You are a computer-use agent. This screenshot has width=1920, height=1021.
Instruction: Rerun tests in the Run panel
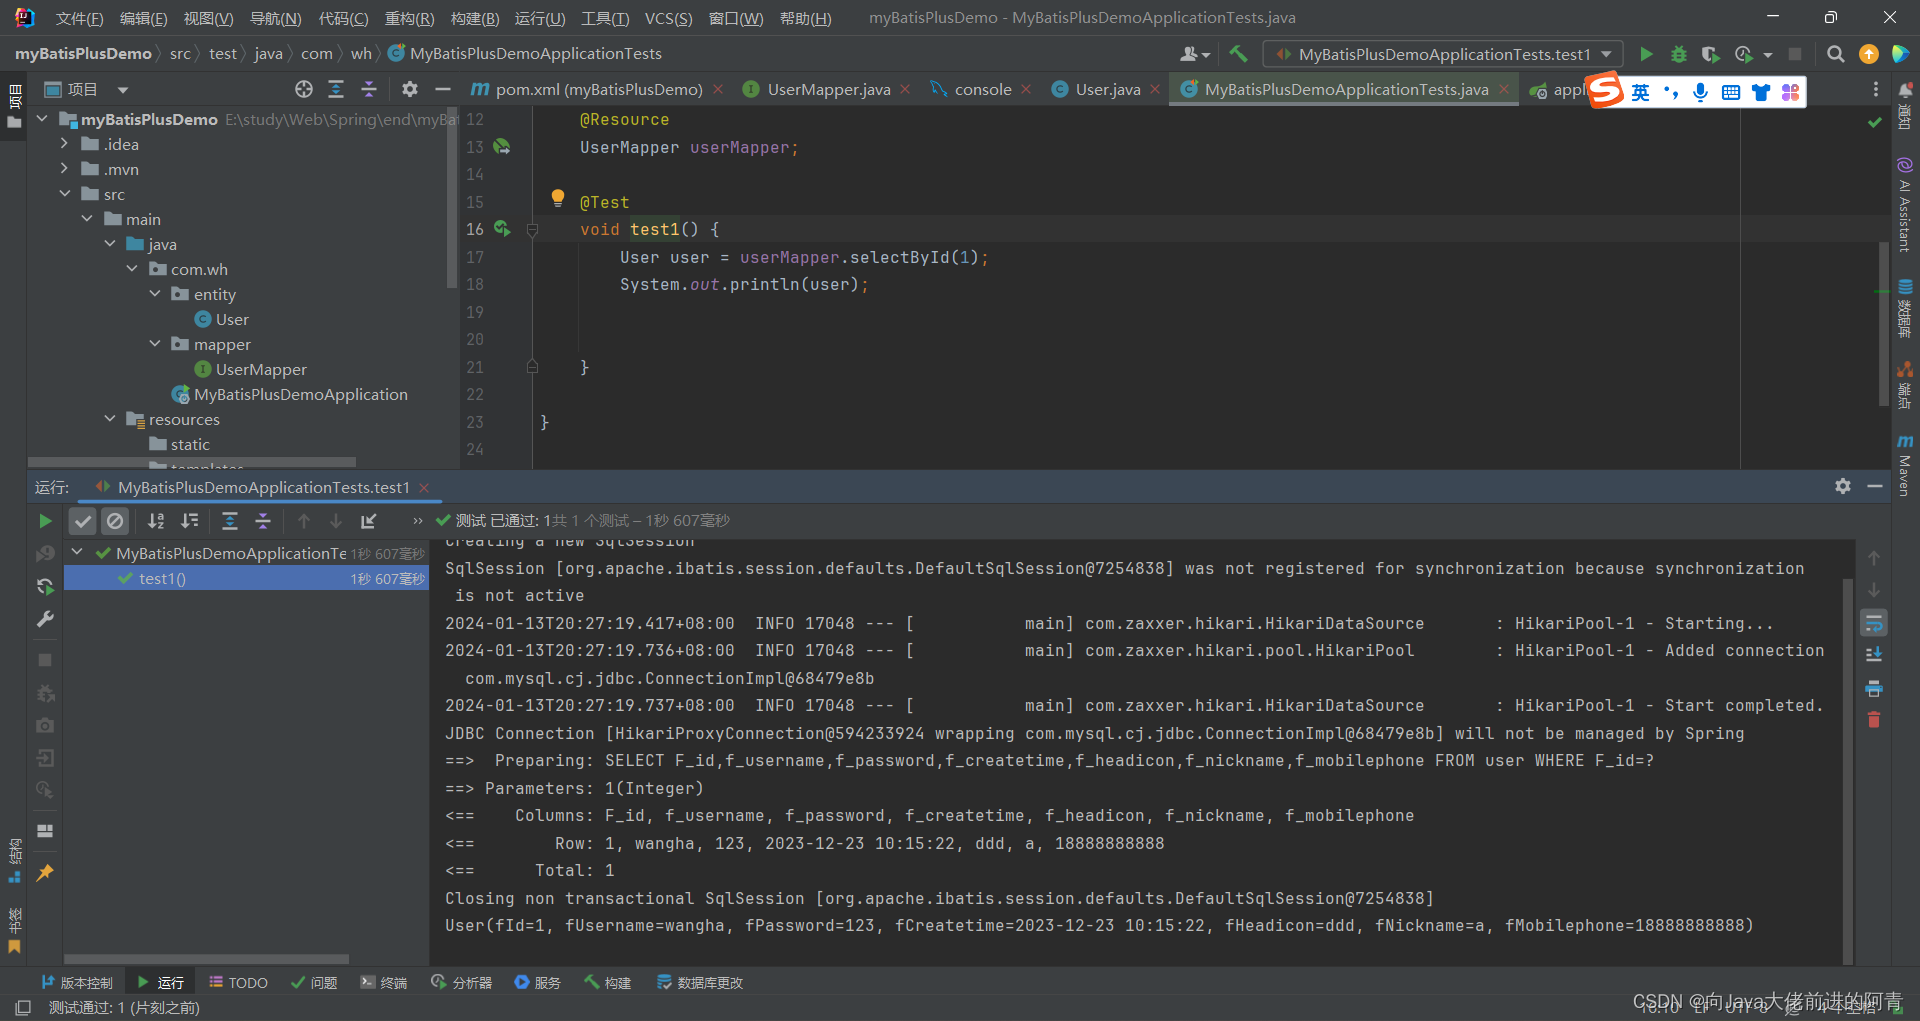pos(45,521)
